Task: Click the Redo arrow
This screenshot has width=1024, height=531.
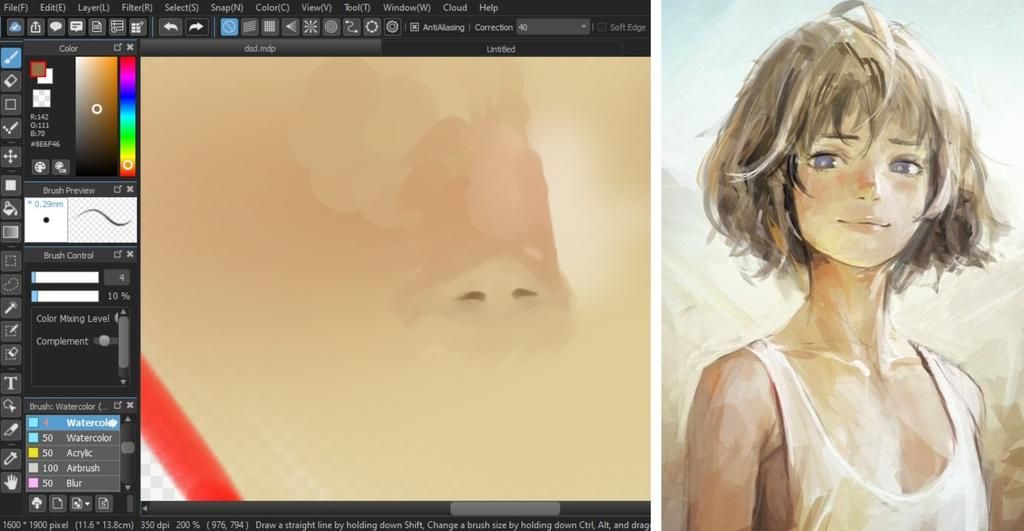Action: pos(195,27)
